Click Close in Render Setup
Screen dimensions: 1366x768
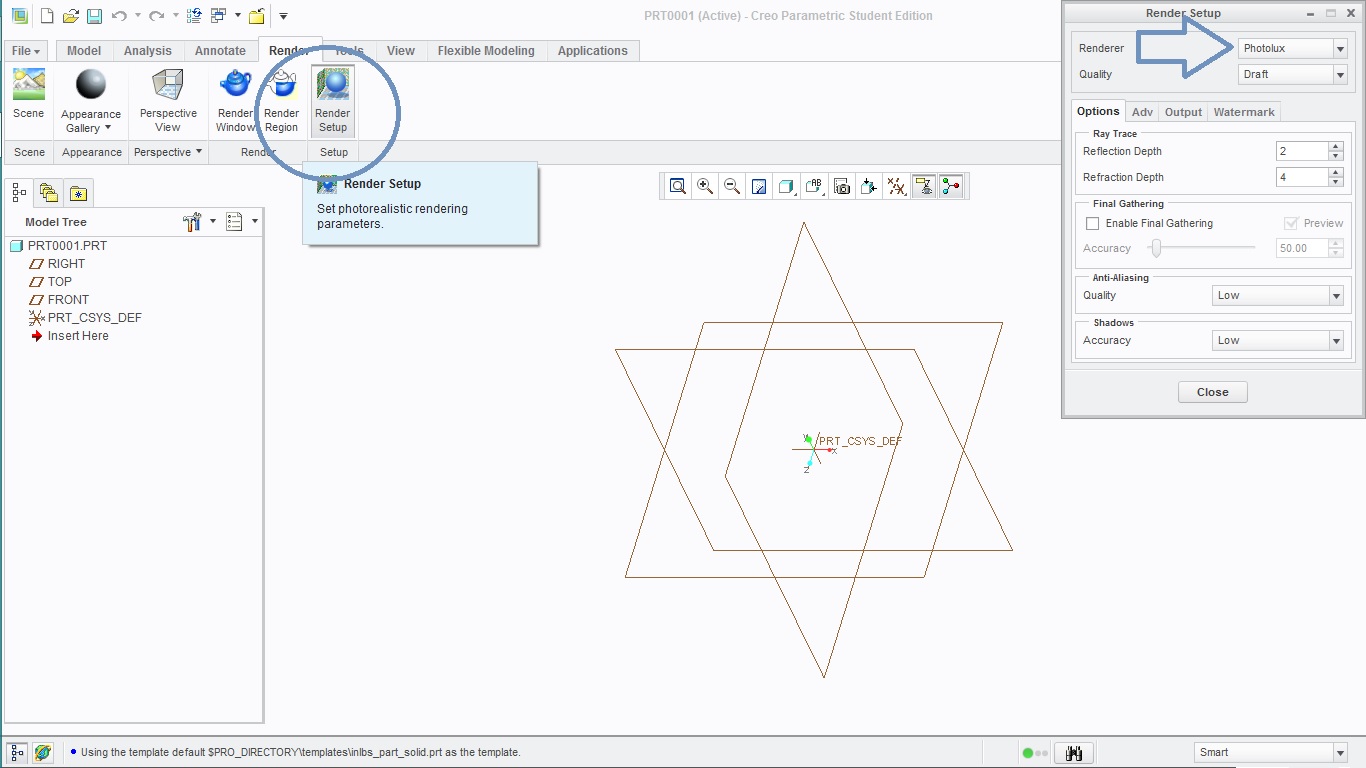coord(1213,392)
